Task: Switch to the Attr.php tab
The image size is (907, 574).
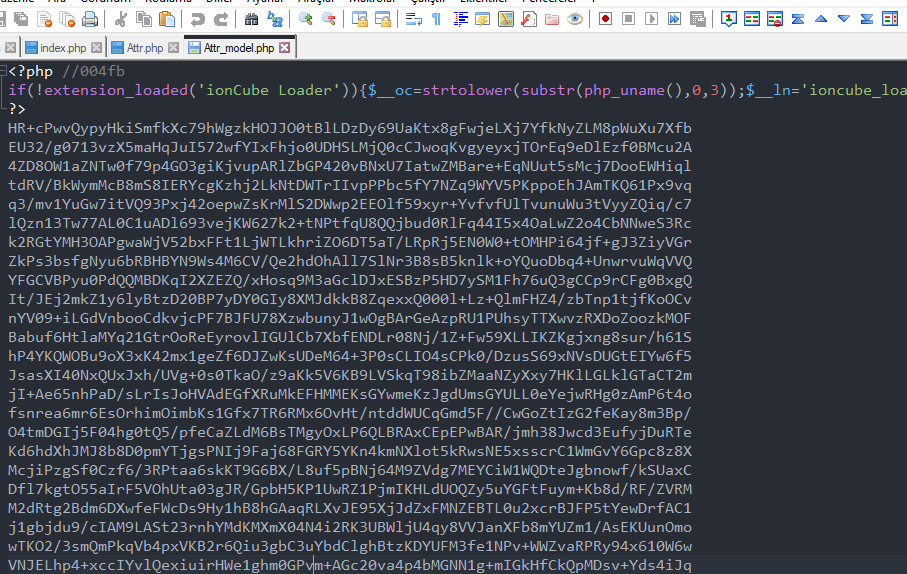Action: click(x=145, y=47)
